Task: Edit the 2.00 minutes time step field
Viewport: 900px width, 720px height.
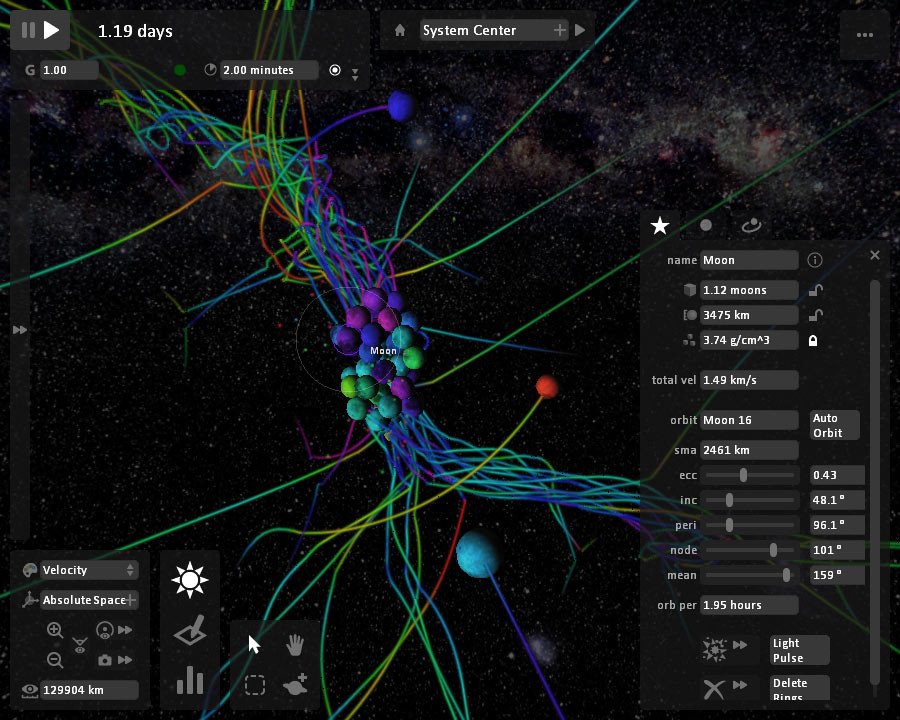Action: pos(269,70)
